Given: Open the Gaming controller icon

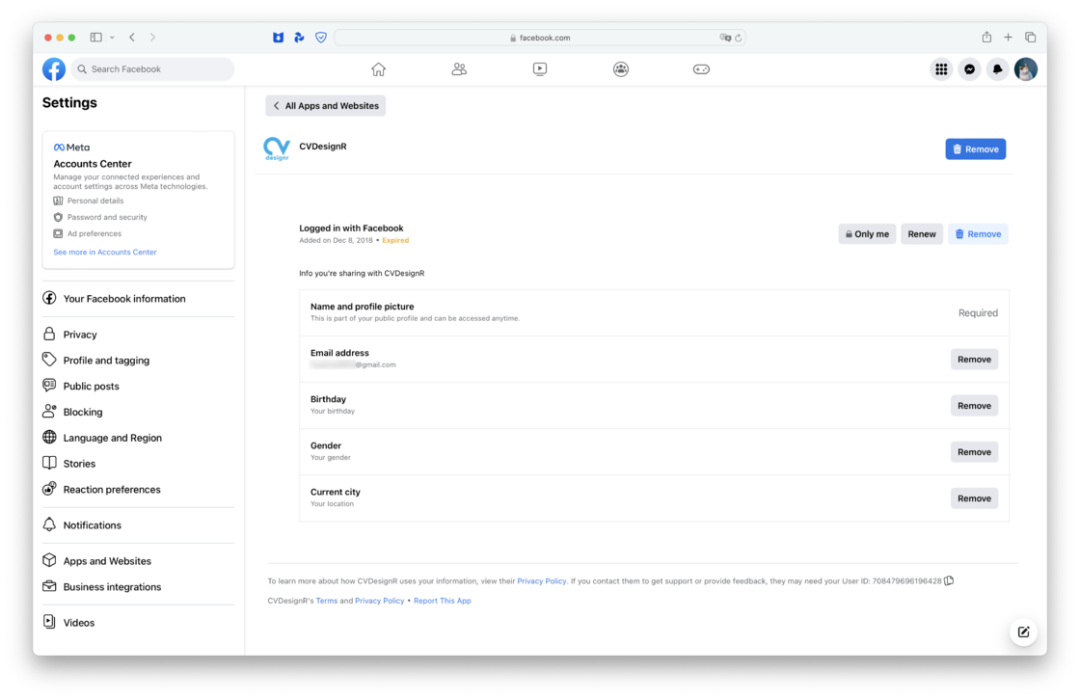Looking at the screenshot, I should click(x=701, y=69).
